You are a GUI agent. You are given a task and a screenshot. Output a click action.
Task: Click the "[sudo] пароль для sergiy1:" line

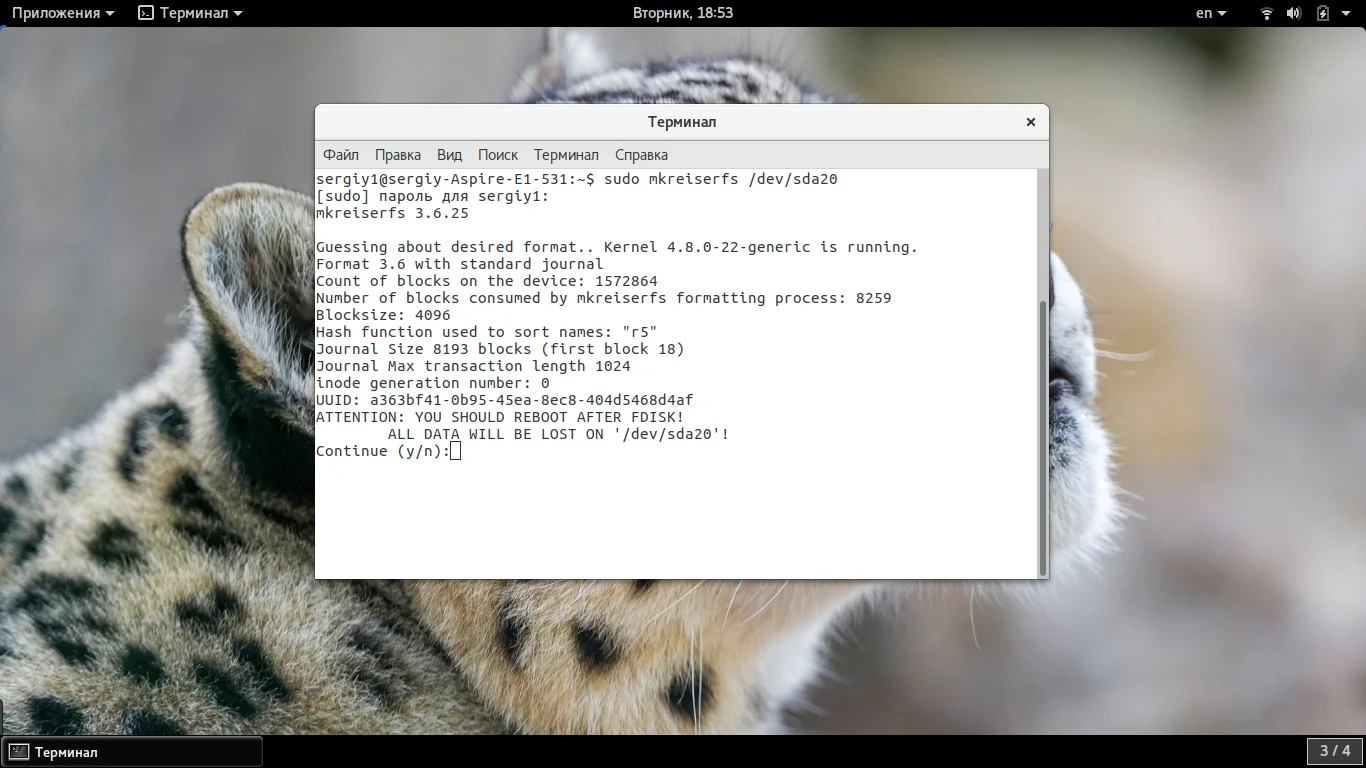433,196
